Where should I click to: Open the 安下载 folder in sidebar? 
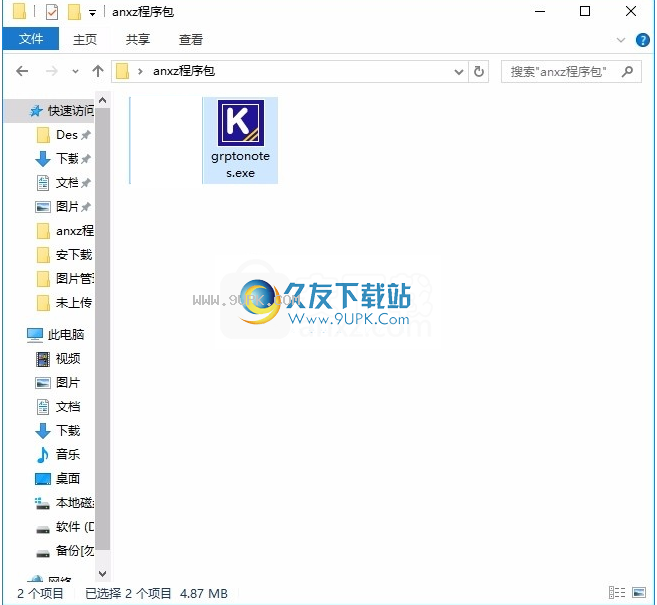[64, 255]
